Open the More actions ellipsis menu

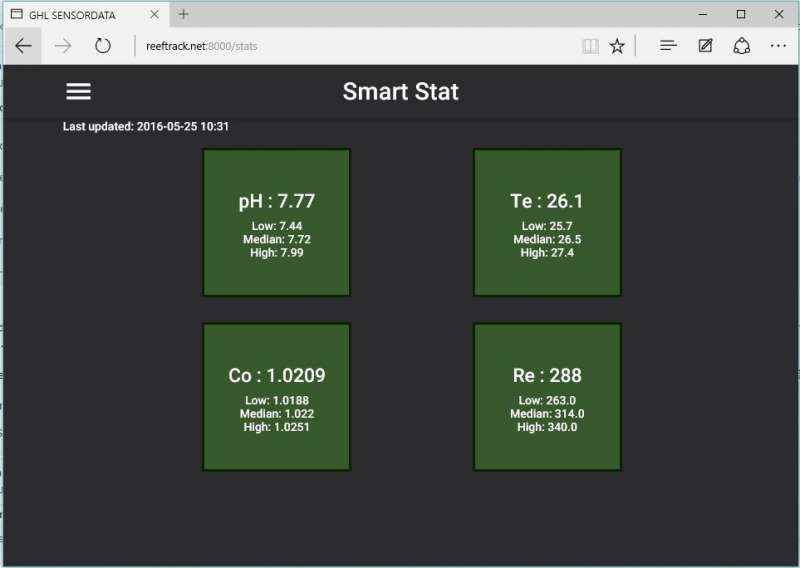[x=778, y=46]
